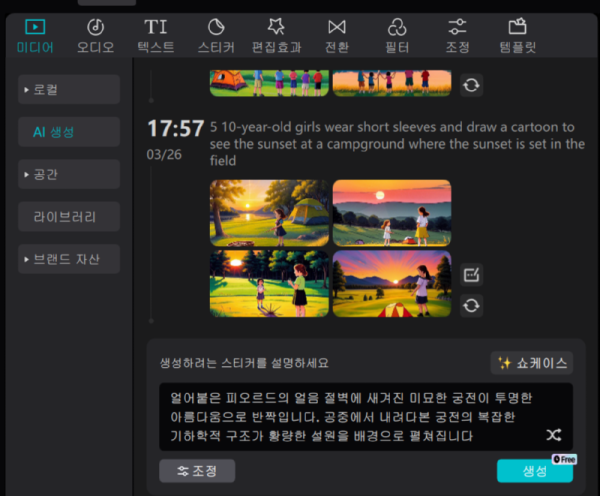Open the 조정 (Adjustment) tab
Image resolution: width=600 pixels, height=496 pixels.
(457, 35)
